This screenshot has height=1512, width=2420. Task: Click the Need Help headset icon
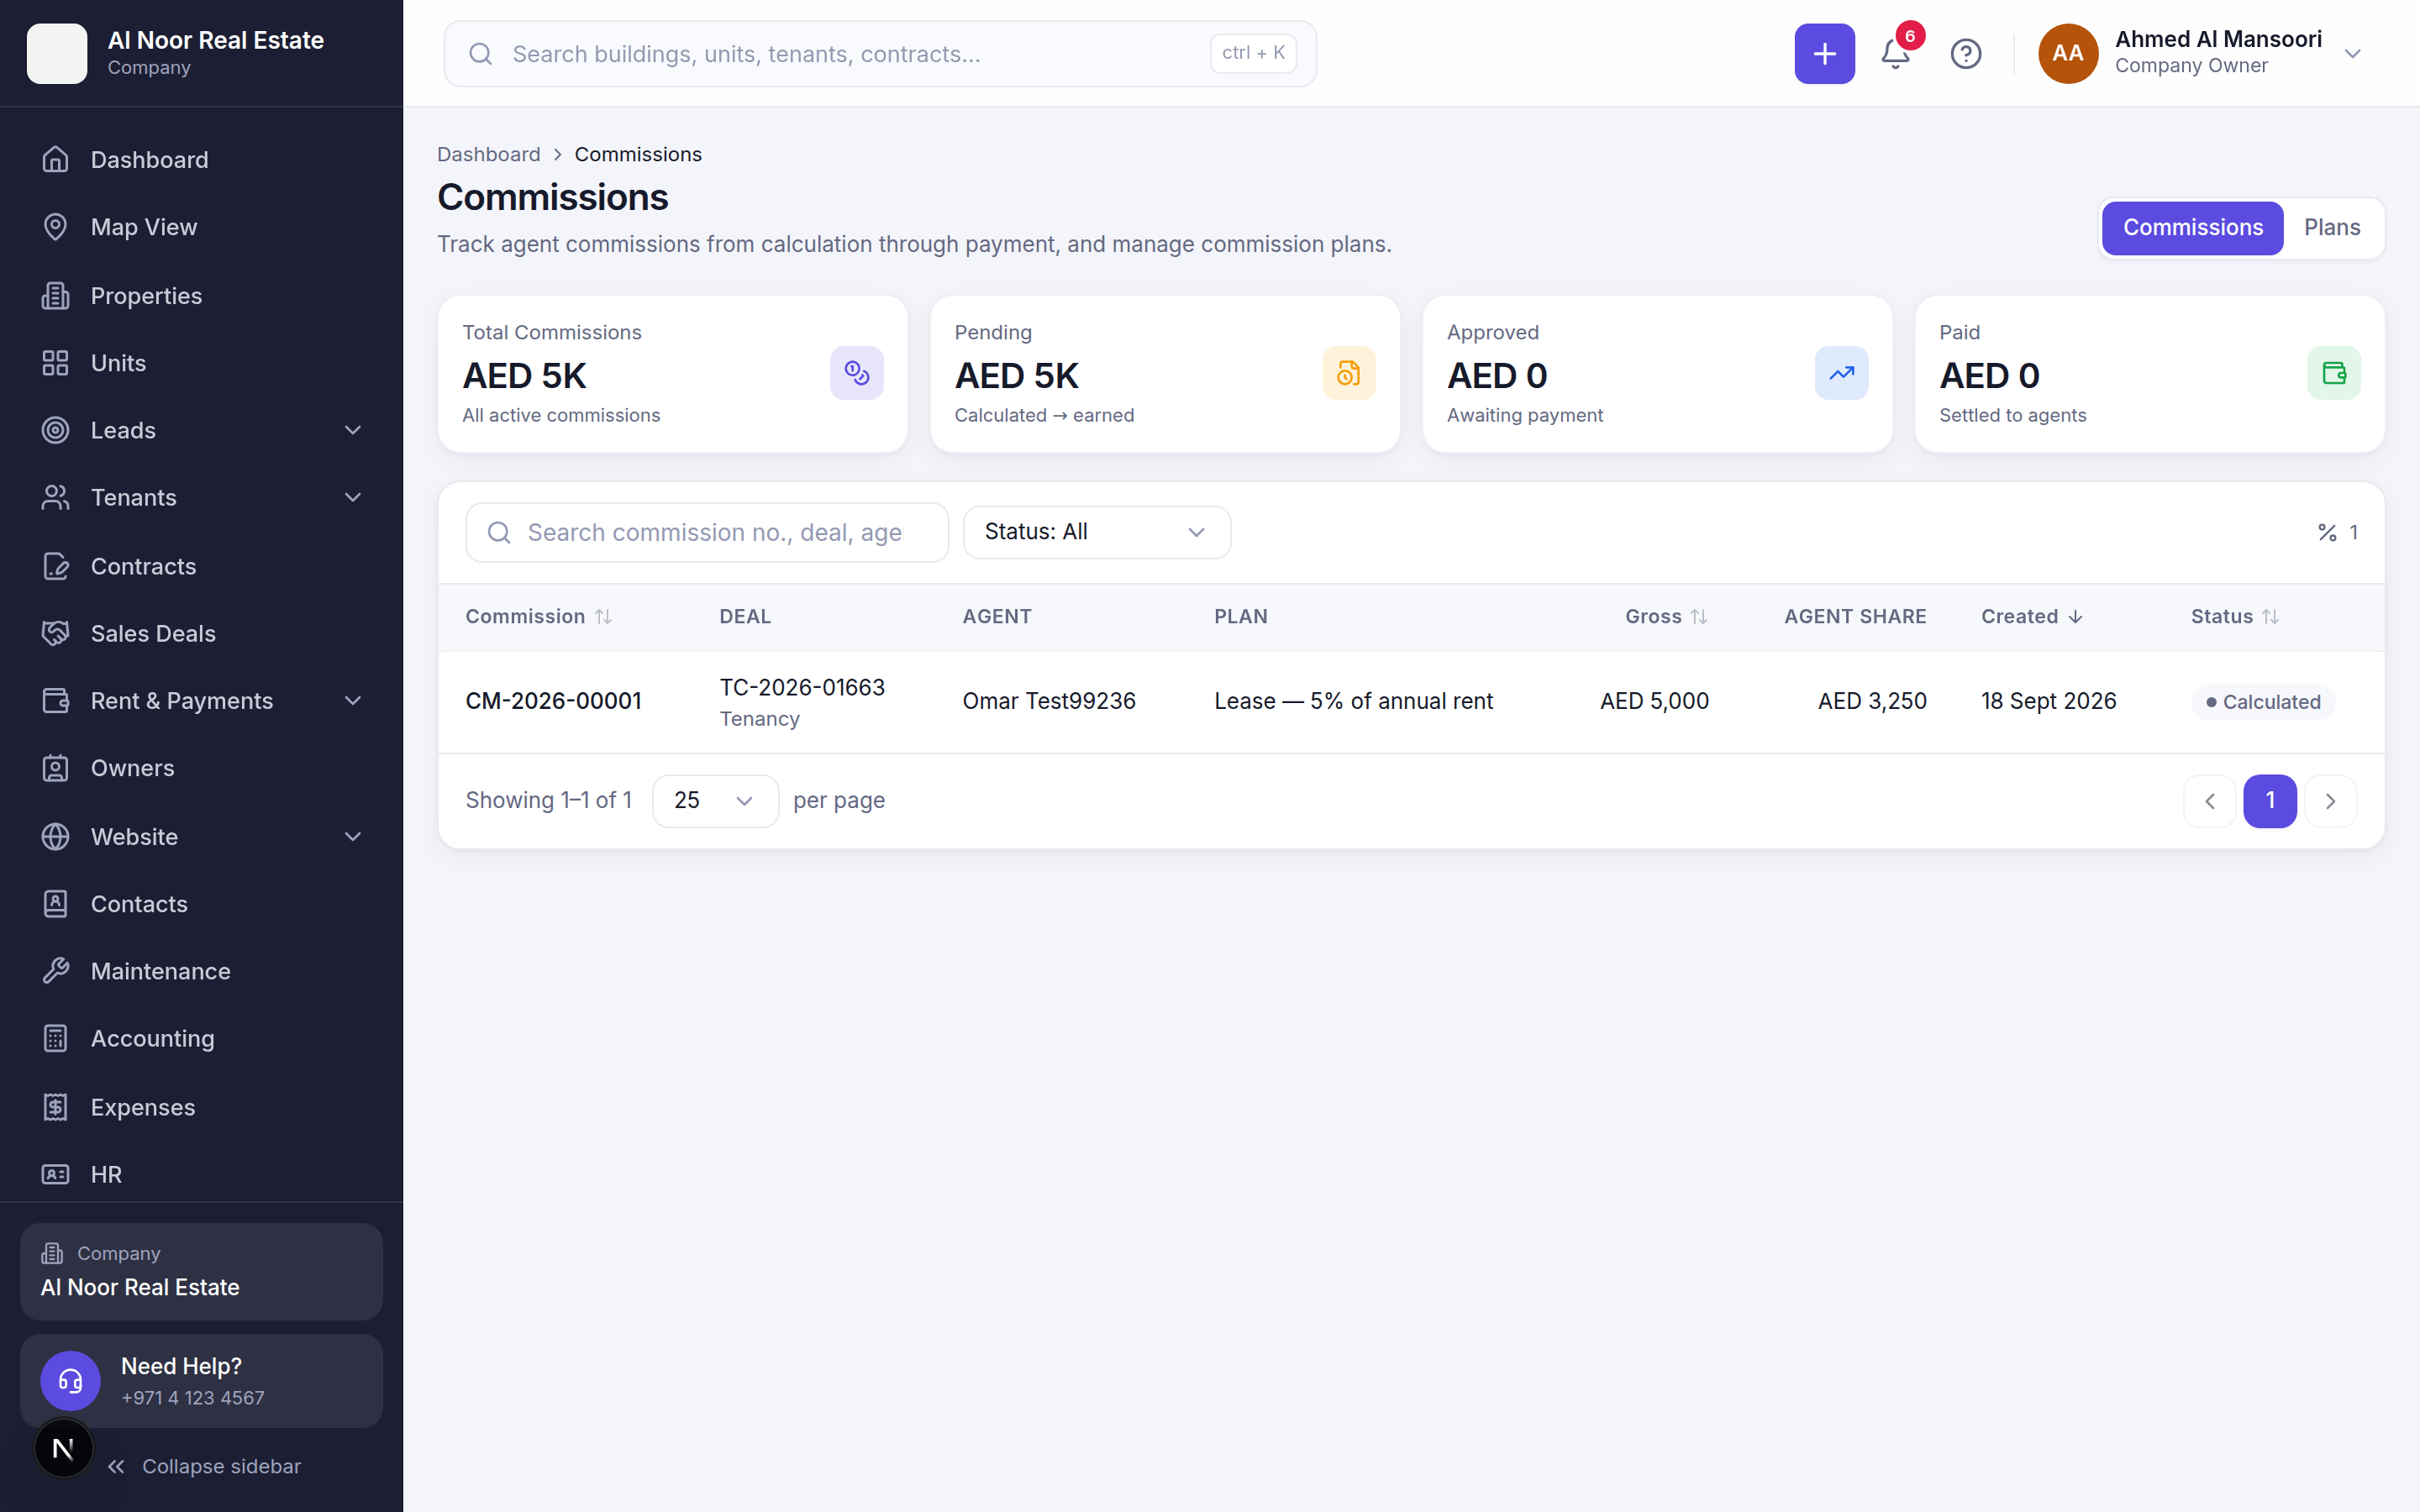click(x=70, y=1381)
